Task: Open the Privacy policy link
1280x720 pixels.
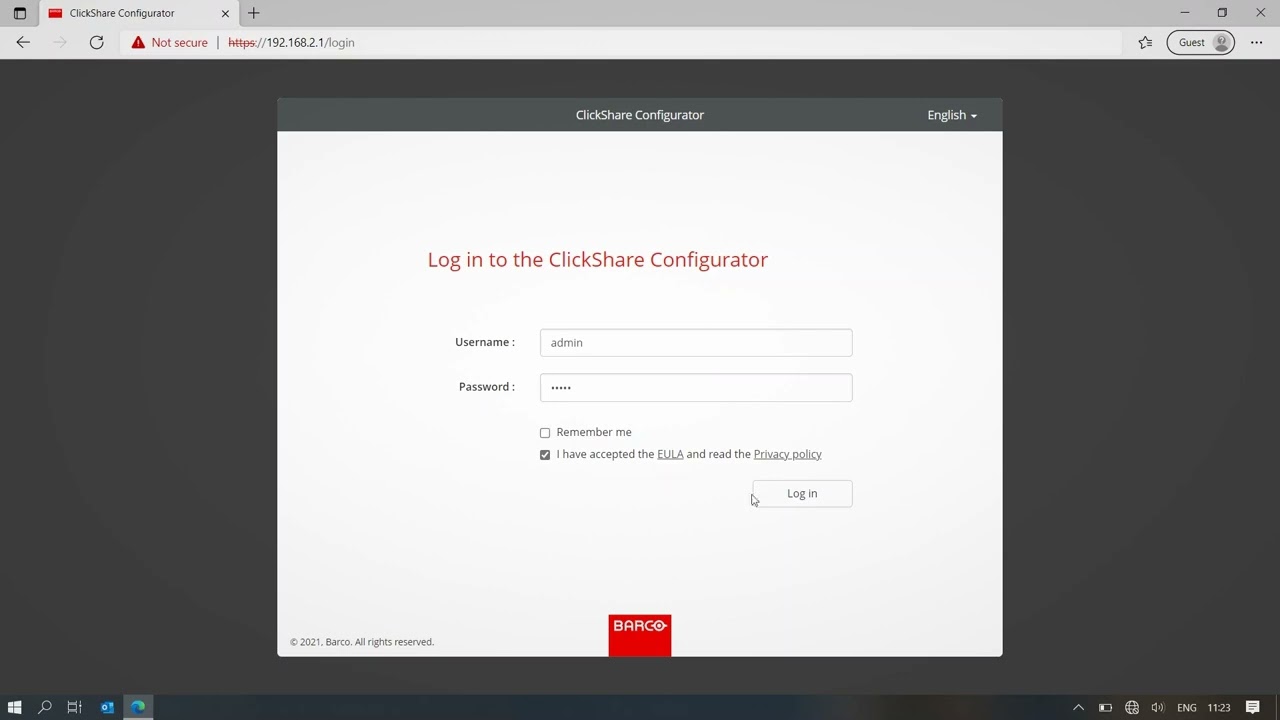Action: [787, 454]
